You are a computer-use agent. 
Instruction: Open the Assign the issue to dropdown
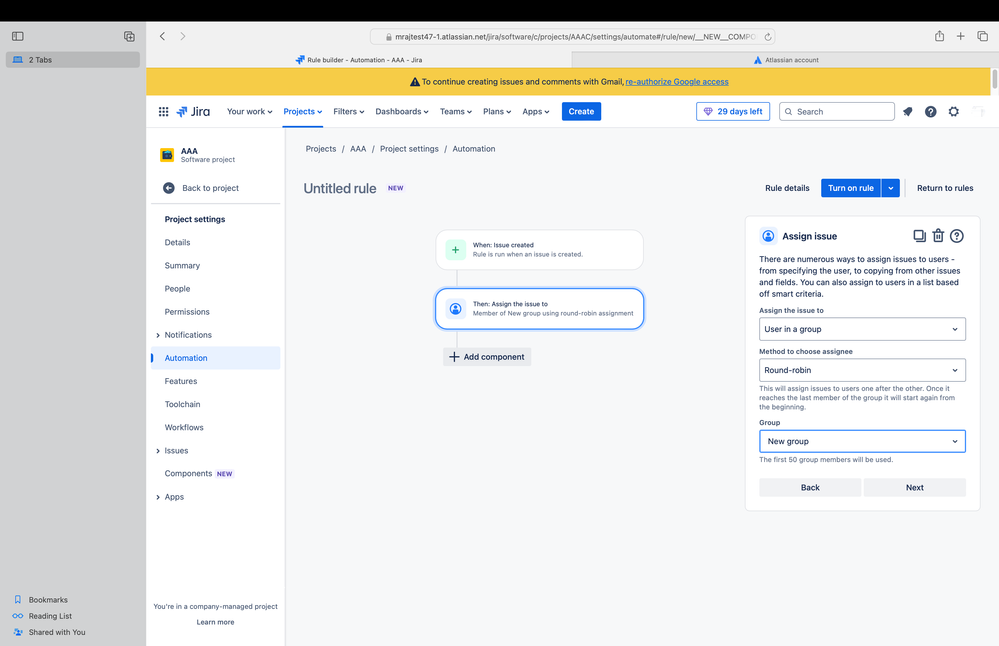[x=862, y=329]
